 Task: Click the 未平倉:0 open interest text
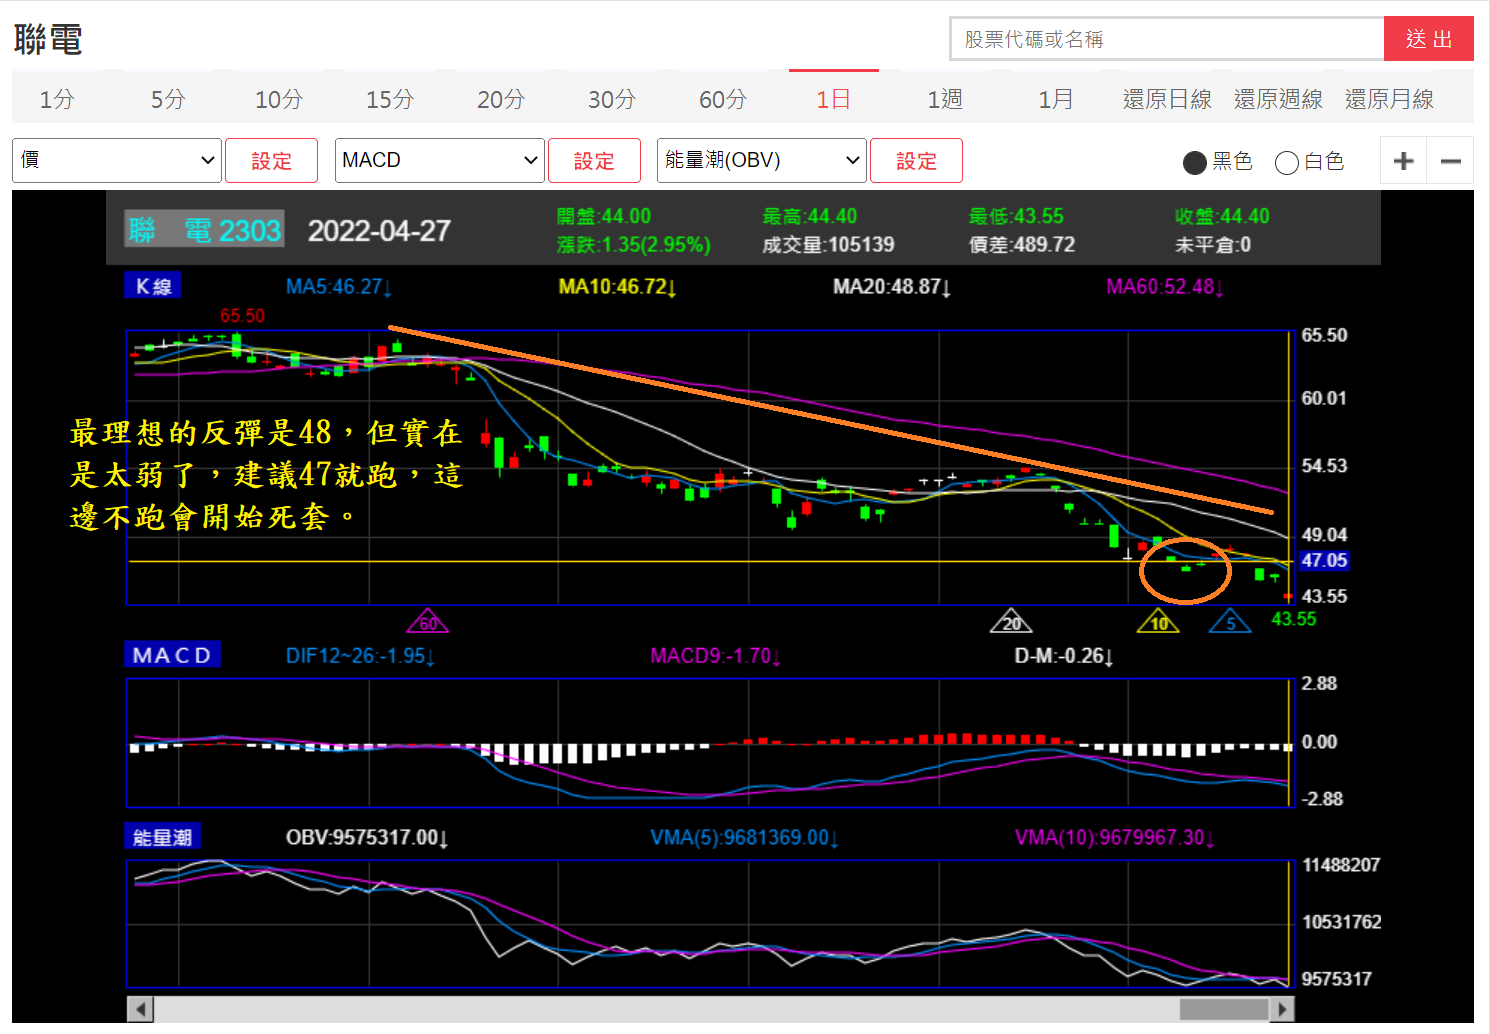[x=1212, y=245]
